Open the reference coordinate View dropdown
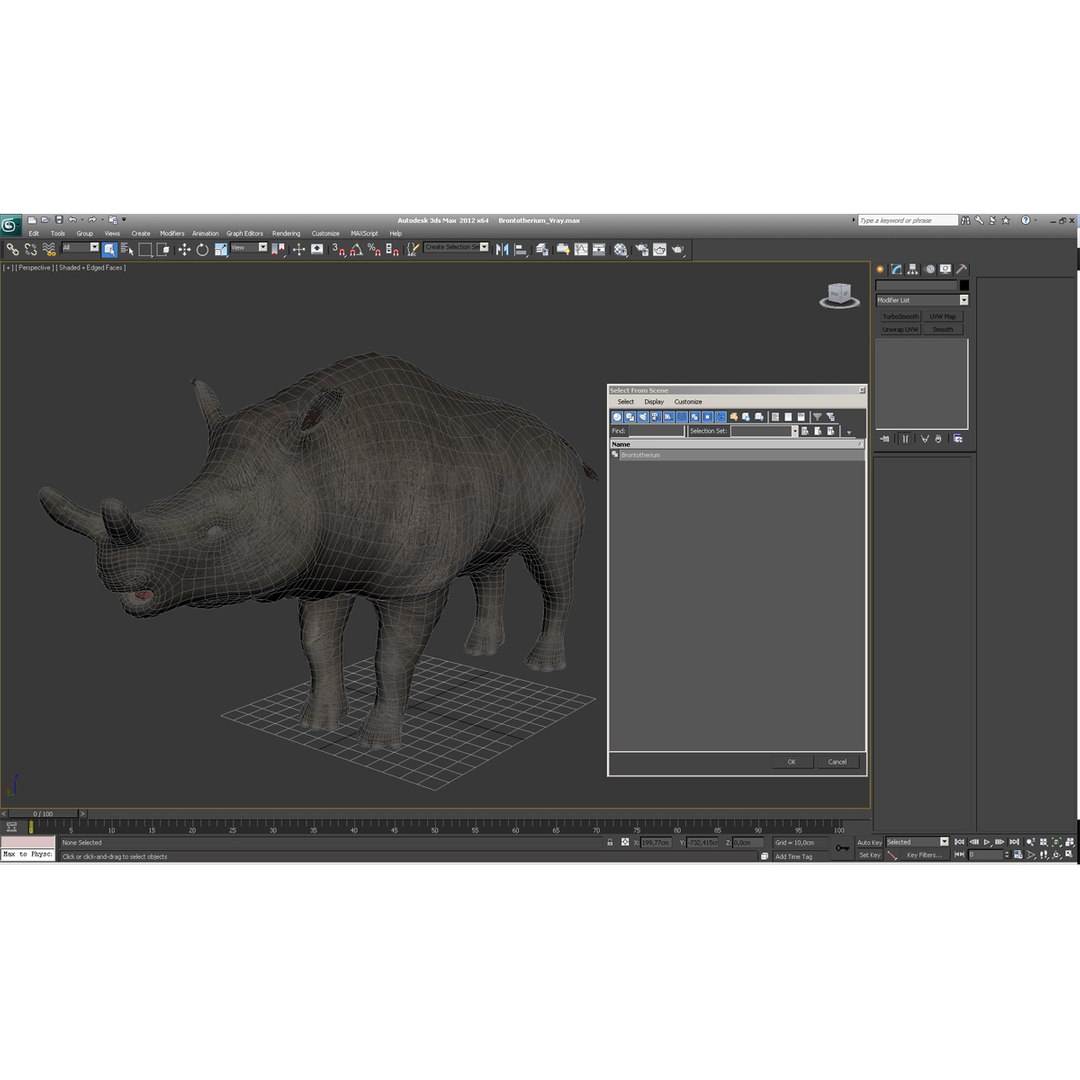The height and width of the screenshot is (1080, 1080). coord(249,247)
